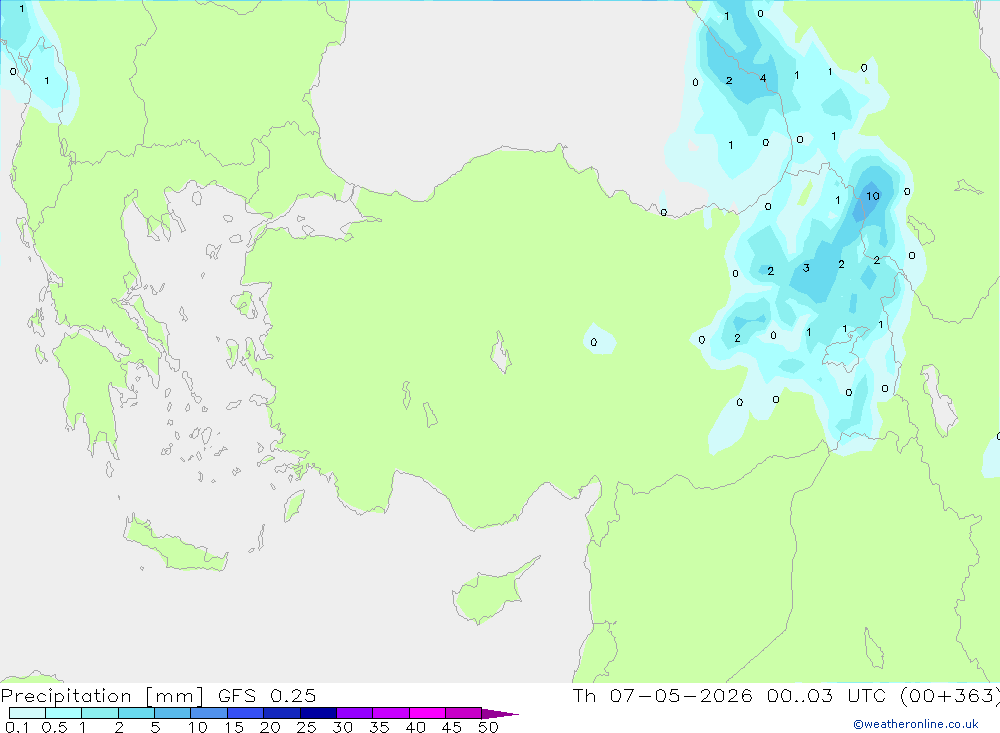Select the legend tick label "50"
The image size is (1000, 733).
pyautogui.click(x=488, y=727)
